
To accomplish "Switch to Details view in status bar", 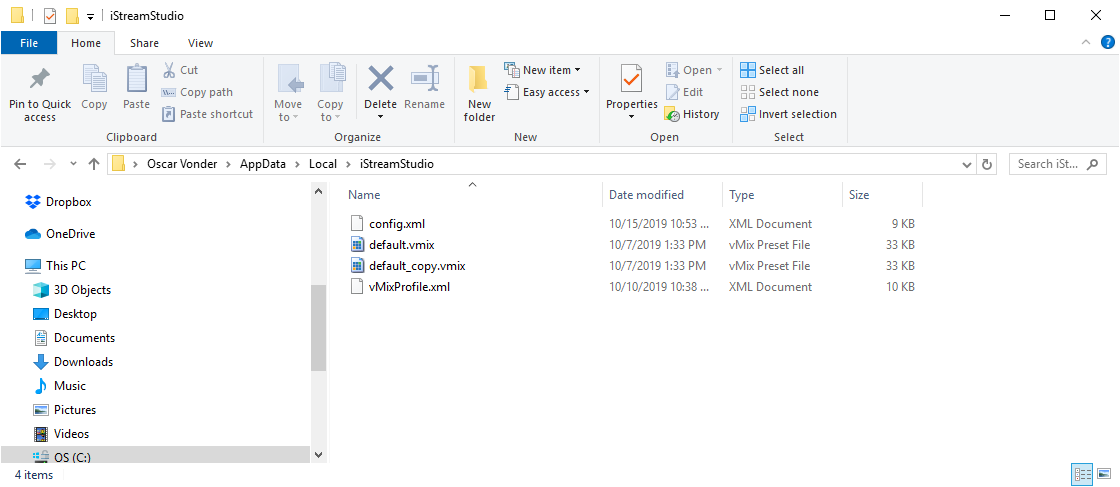I will tap(1082, 473).
